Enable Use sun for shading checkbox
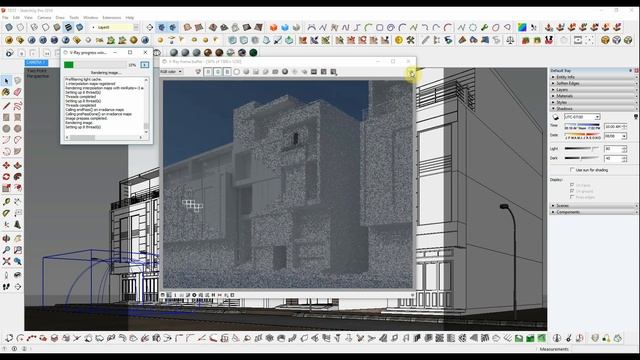 point(572,170)
